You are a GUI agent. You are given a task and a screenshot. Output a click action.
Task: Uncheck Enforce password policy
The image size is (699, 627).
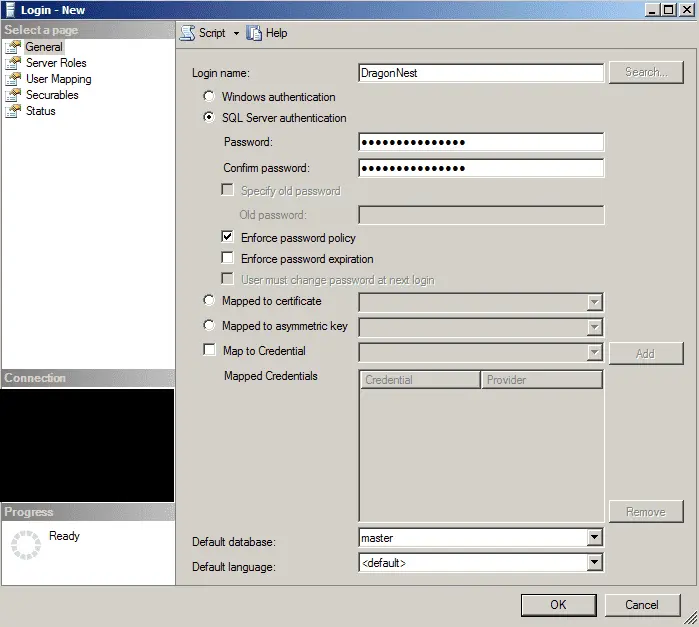227,237
